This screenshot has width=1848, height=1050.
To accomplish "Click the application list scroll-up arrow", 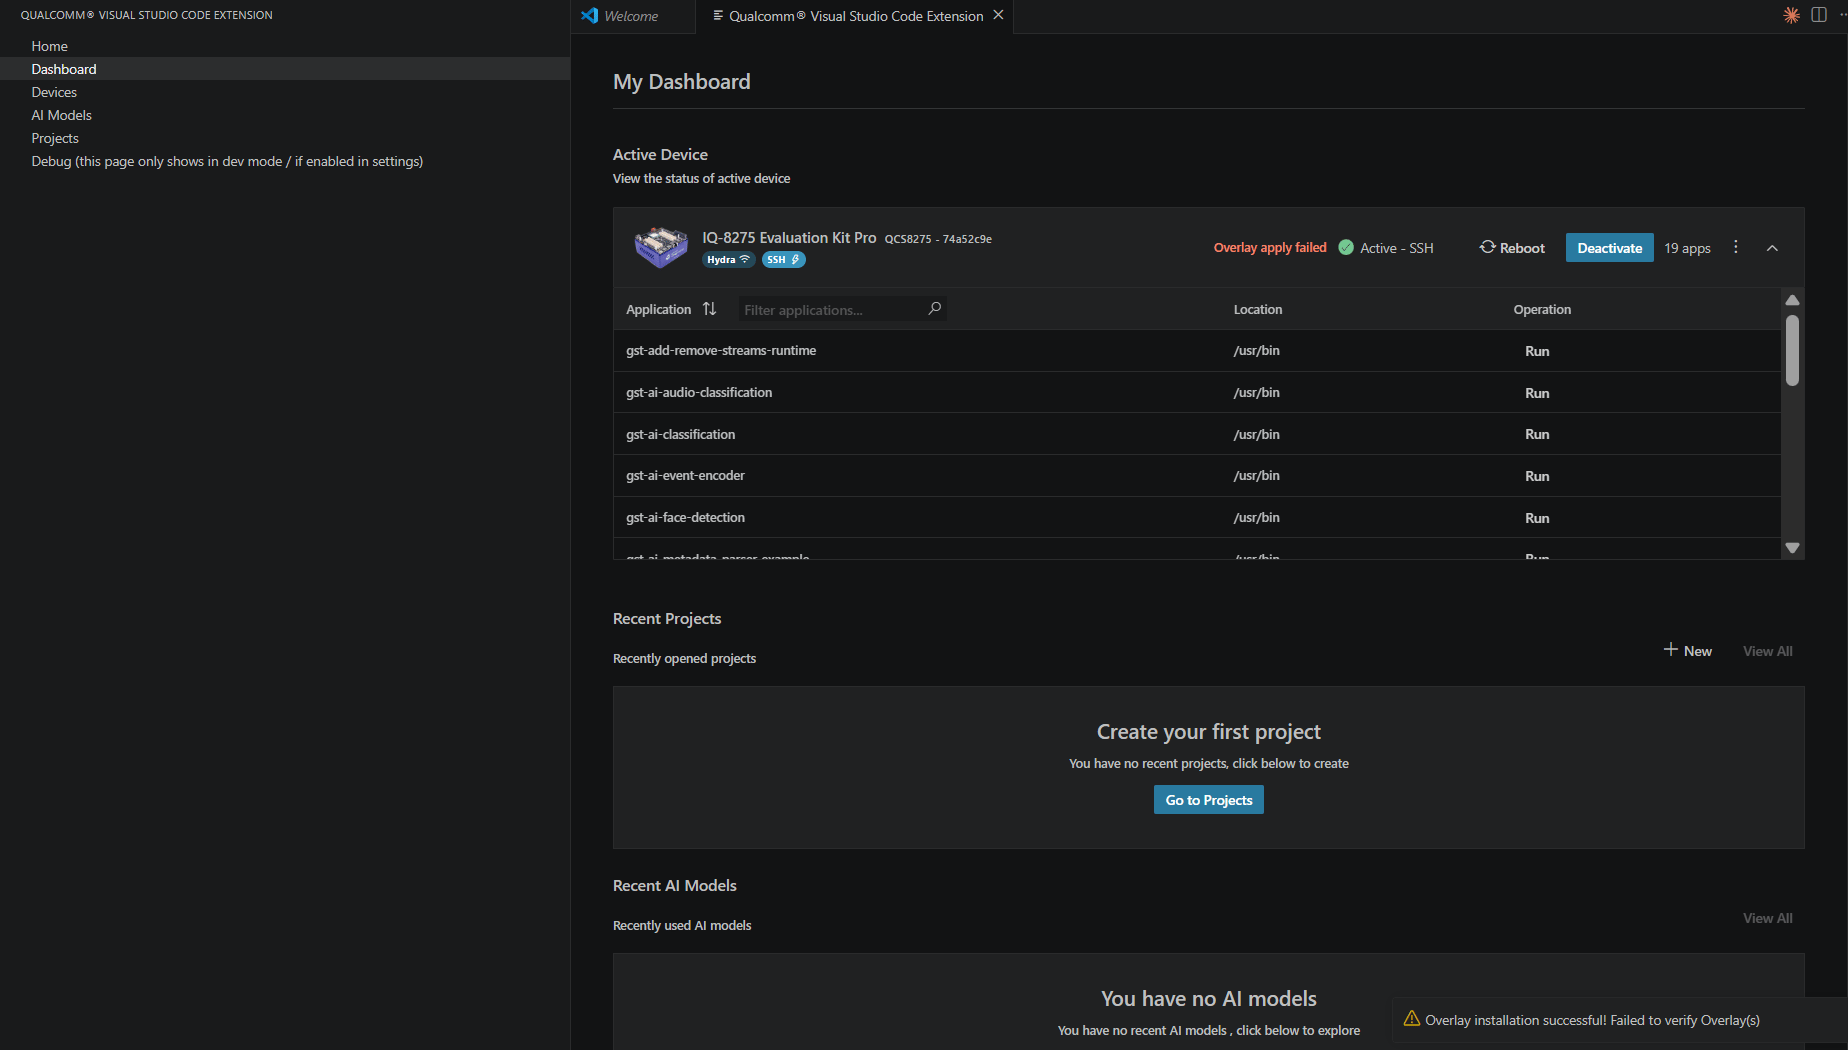I will pyautogui.click(x=1792, y=300).
